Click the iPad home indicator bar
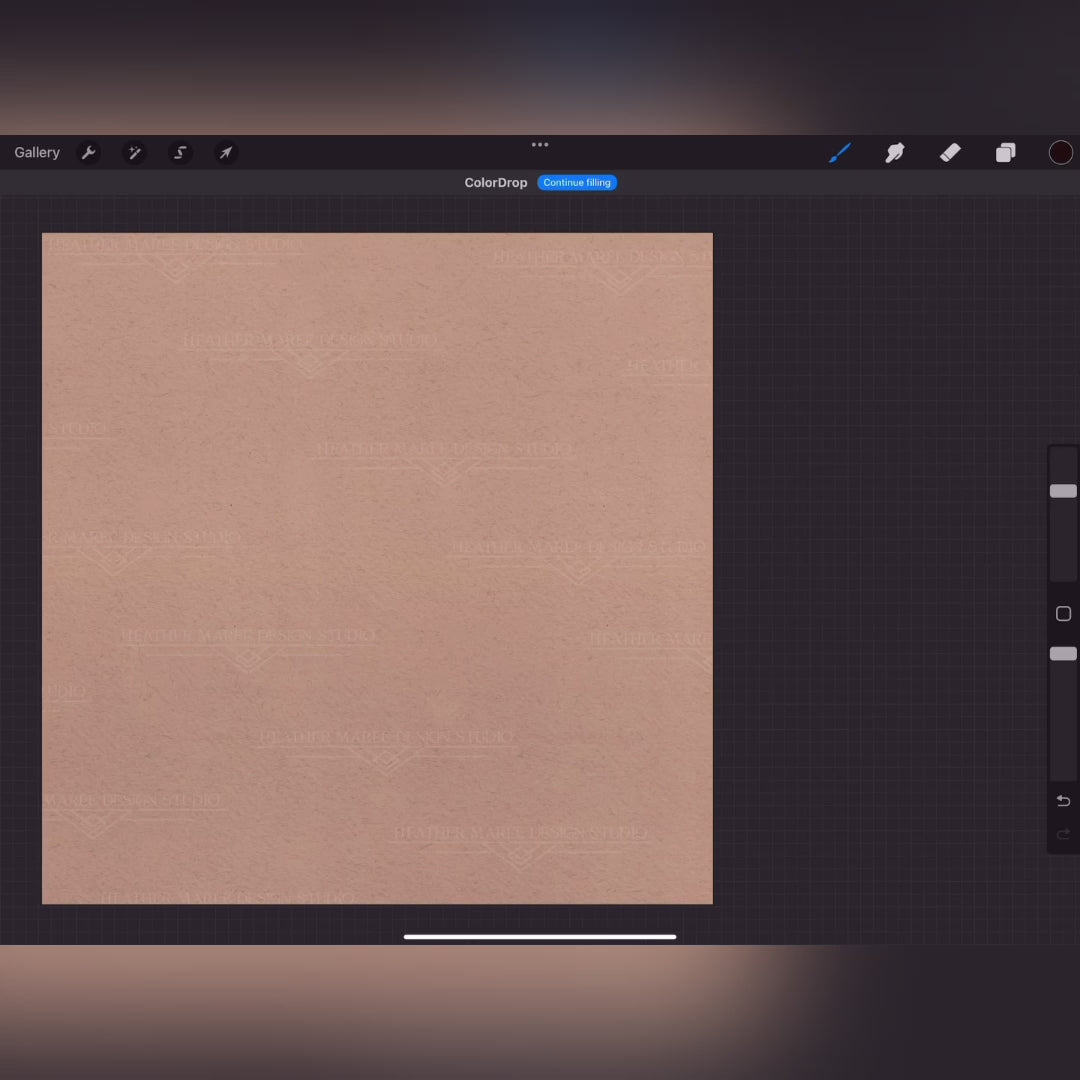Screen dimensions: 1080x1080 (540, 937)
